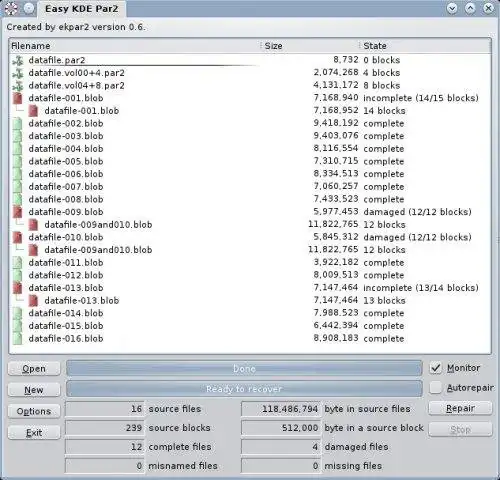Disable the Monitor checkbox
The image size is (500, 480).
tap(436, 368)
